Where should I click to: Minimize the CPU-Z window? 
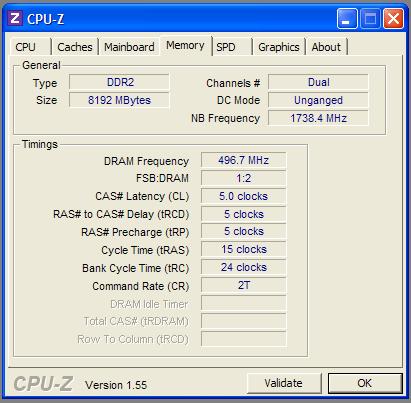tap(347, 19)
